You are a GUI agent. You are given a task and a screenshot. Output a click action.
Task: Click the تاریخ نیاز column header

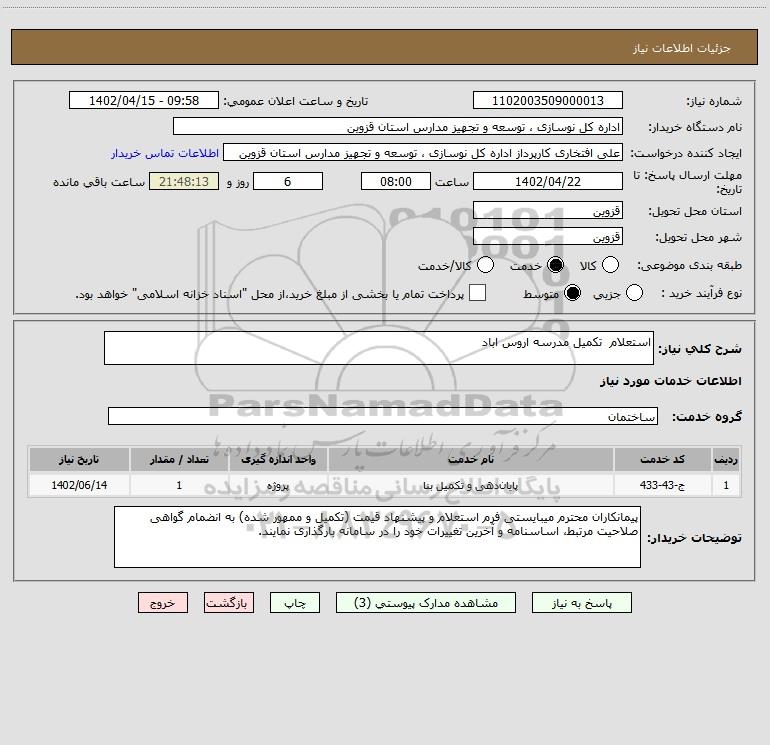tap(79, 460)
